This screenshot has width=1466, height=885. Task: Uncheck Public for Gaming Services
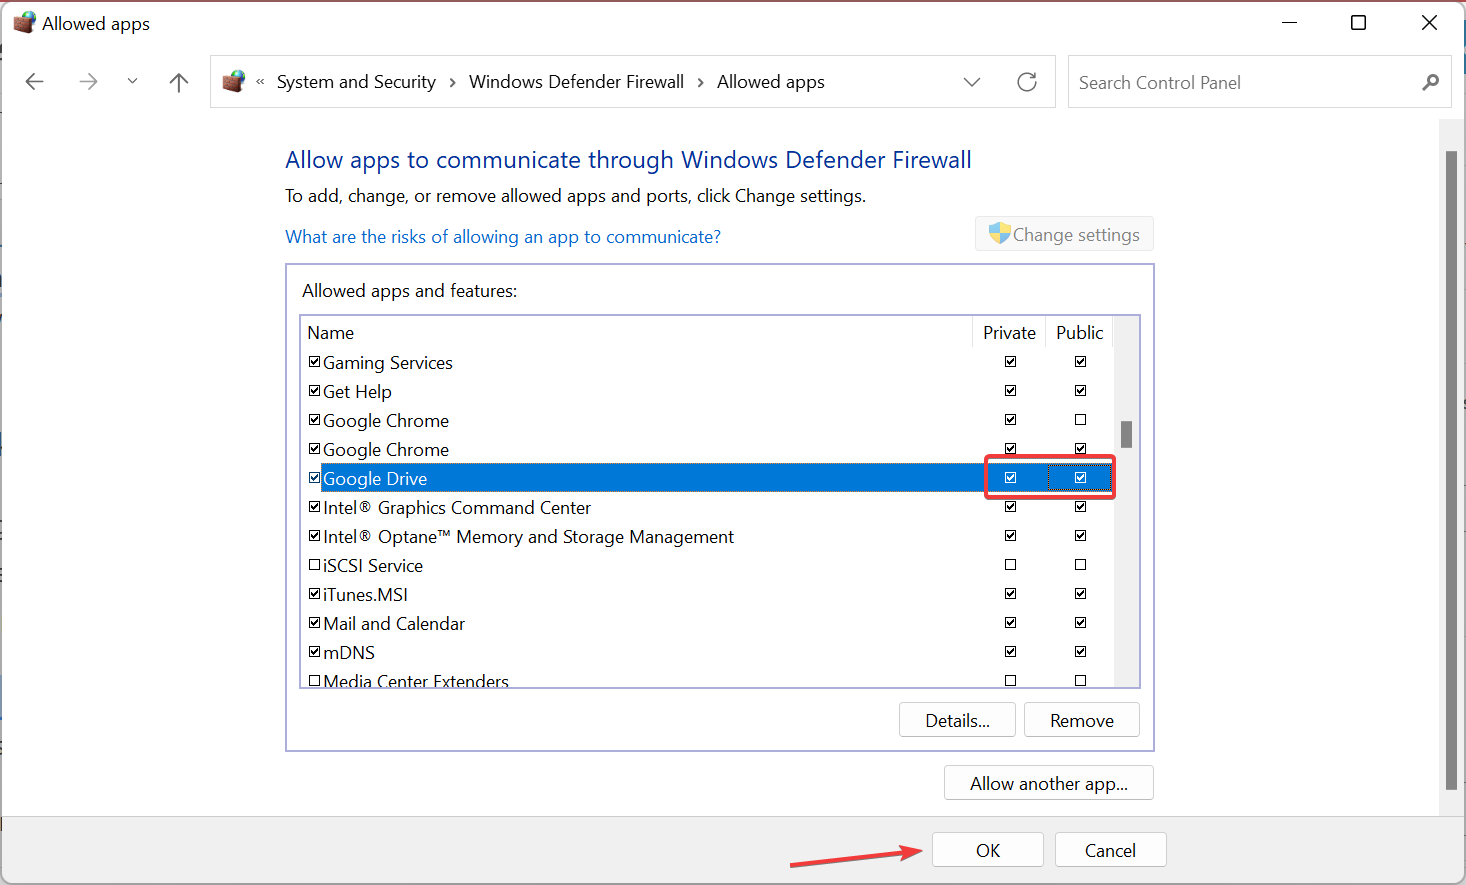click(1080, 362)
